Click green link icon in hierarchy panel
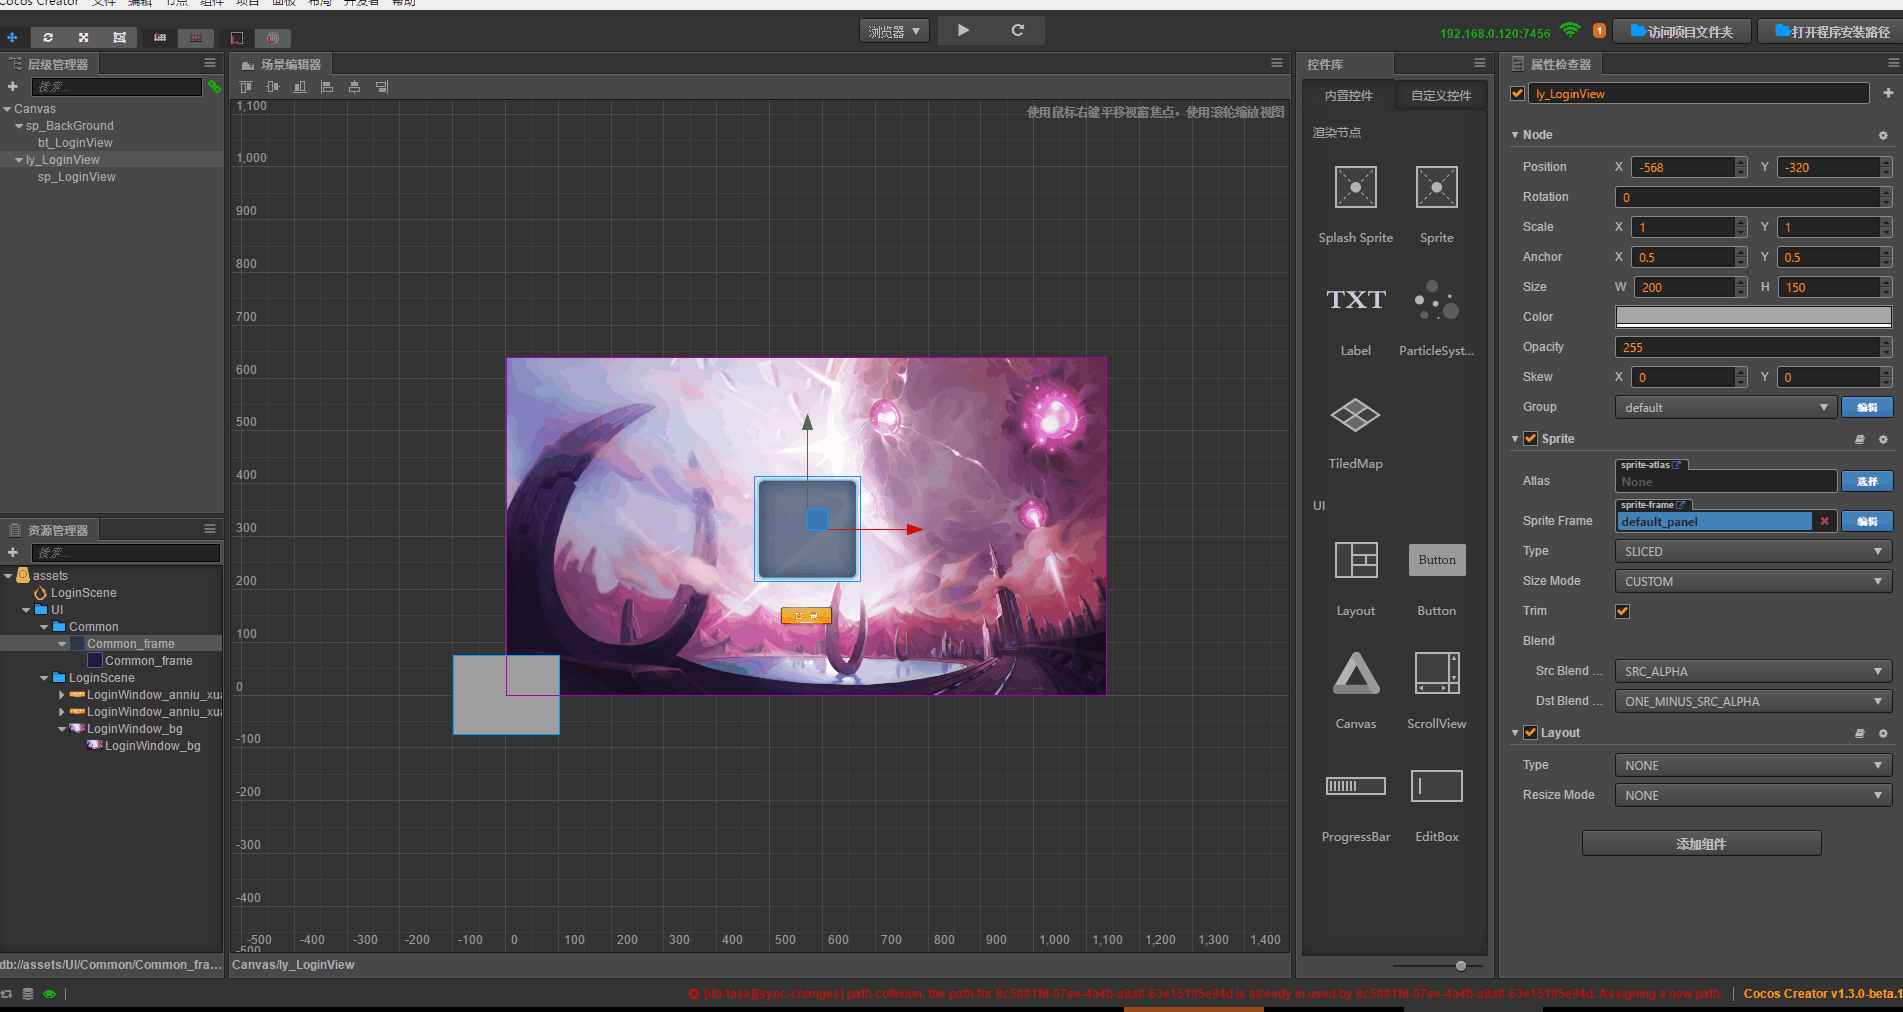 pos(214,87)
